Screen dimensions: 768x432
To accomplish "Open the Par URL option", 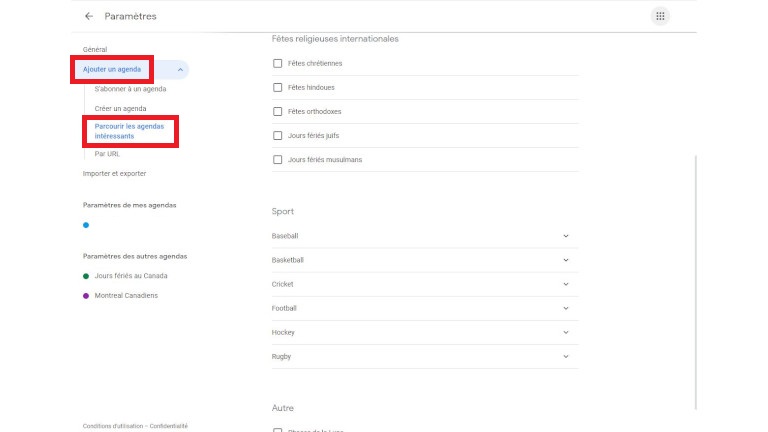I will 107,154.
